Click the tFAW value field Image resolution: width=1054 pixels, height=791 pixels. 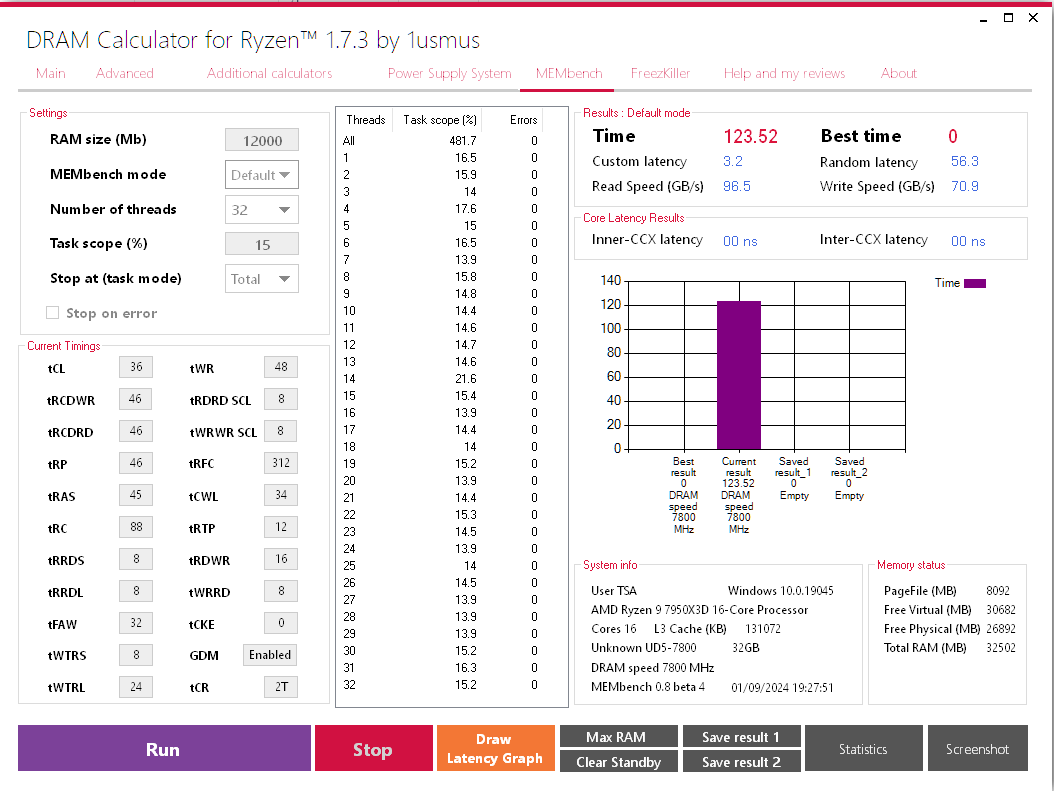[136, 622]
